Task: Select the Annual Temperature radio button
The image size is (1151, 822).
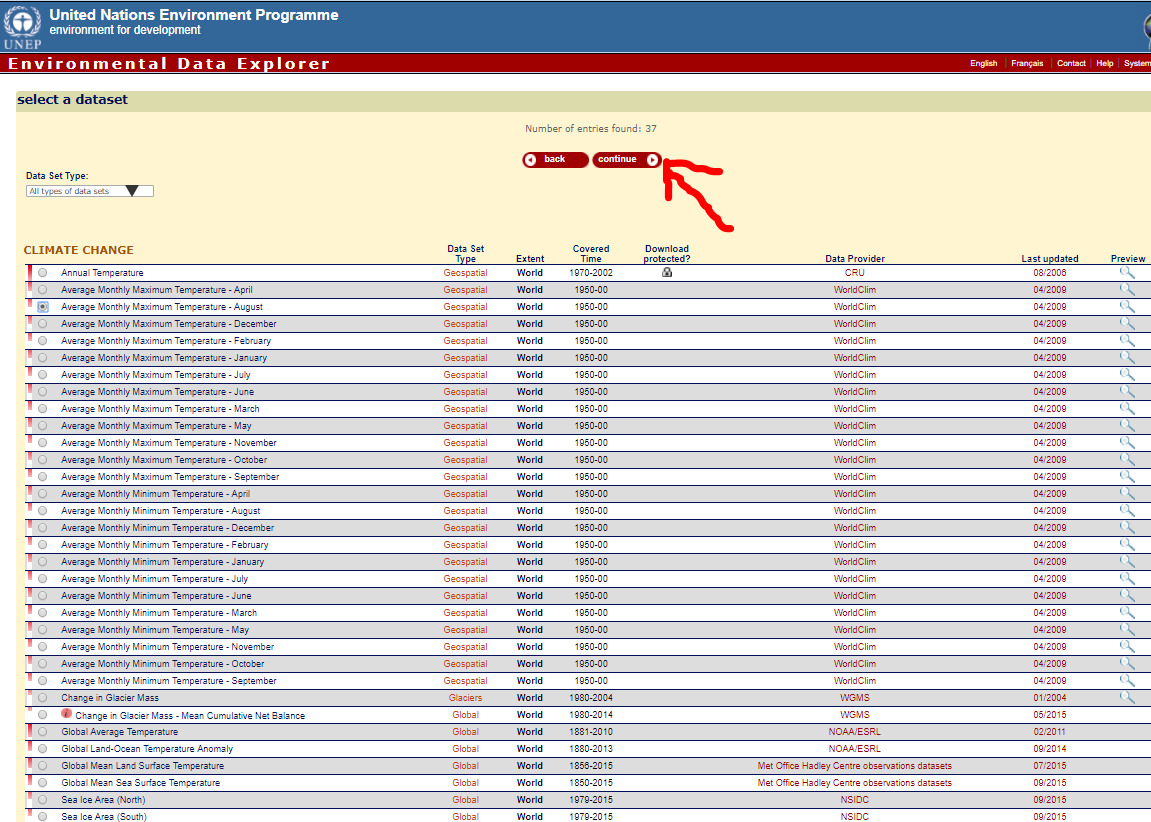Action: tap(43, 273)
